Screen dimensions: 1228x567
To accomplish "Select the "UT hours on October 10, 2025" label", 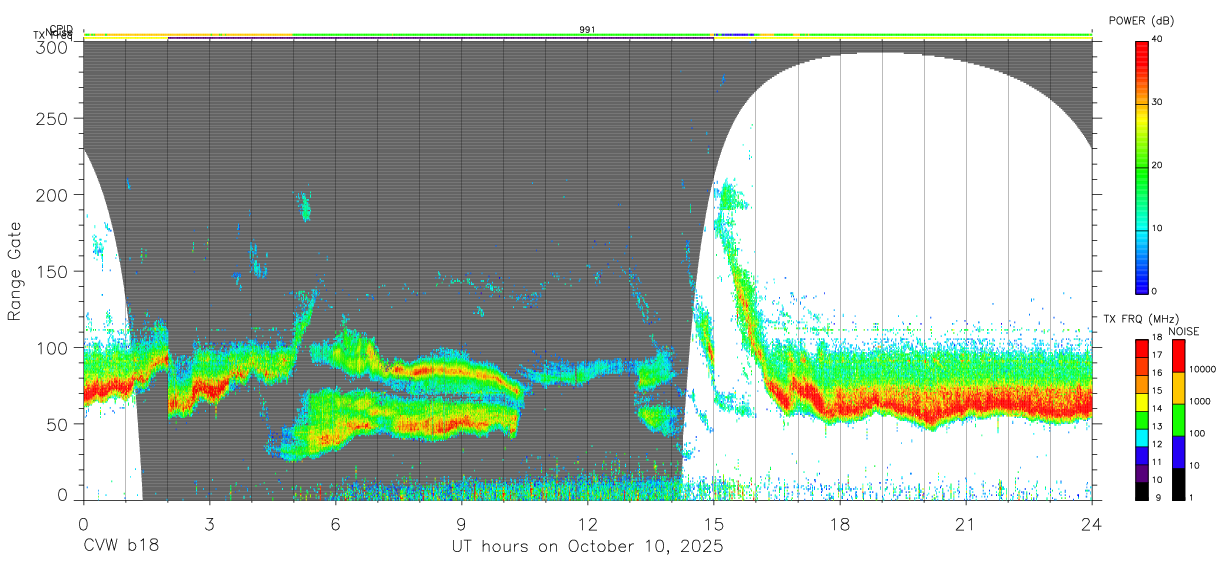I will click(587, 547).
